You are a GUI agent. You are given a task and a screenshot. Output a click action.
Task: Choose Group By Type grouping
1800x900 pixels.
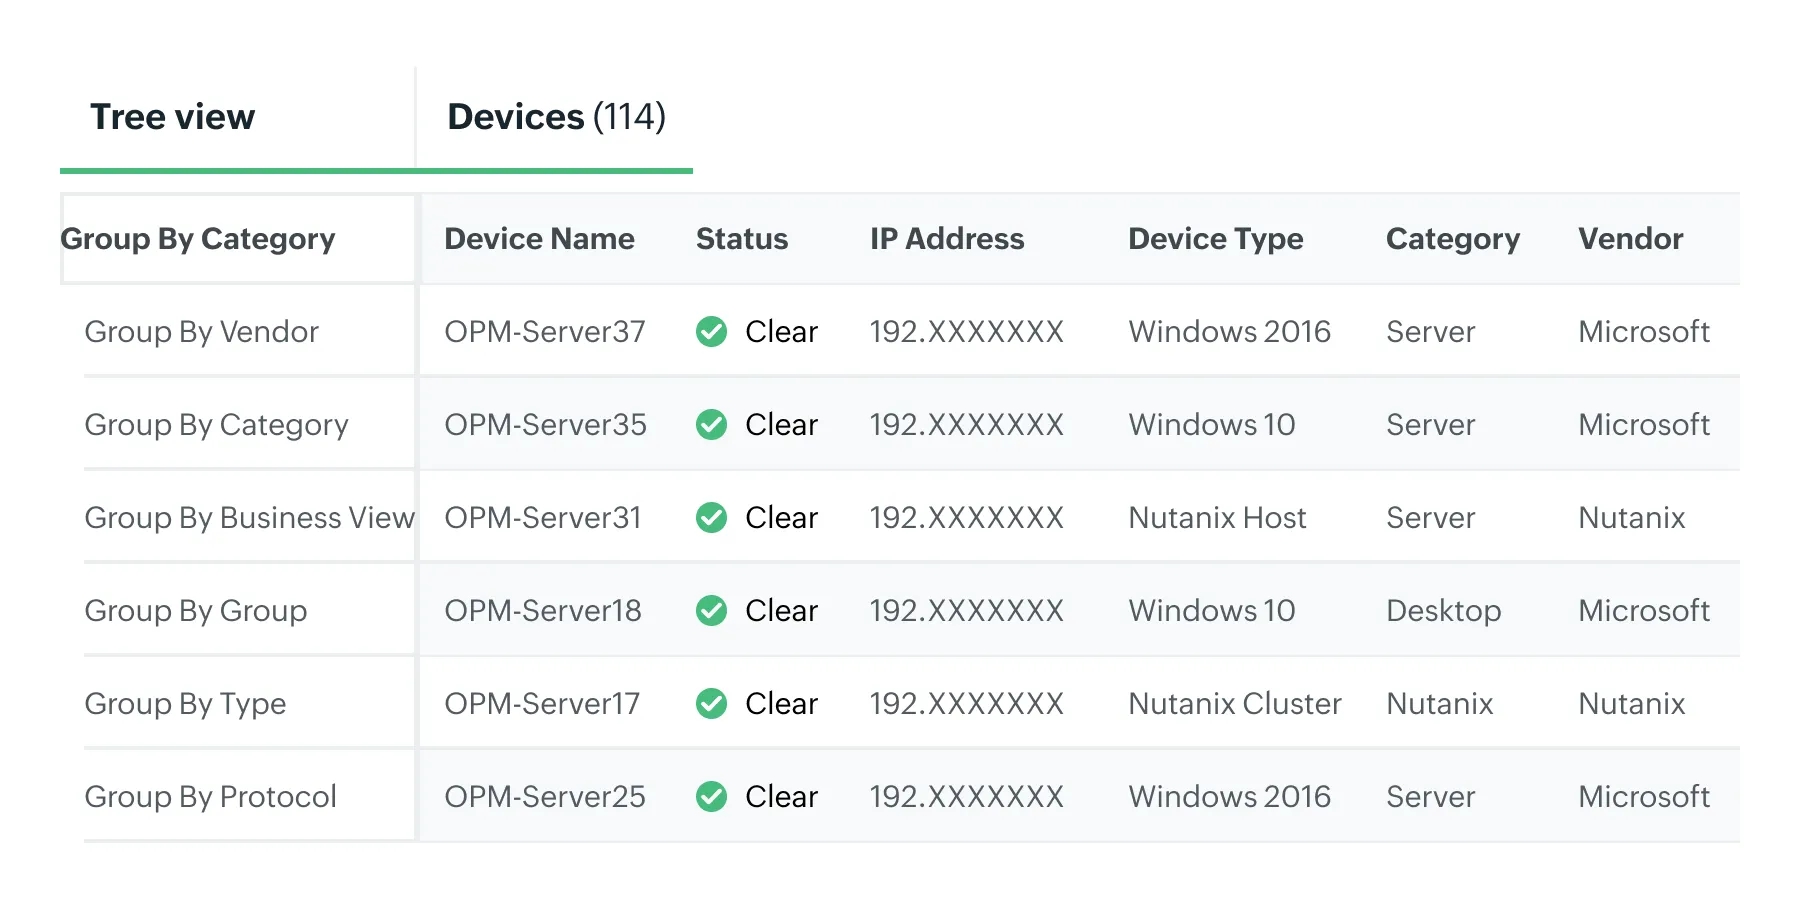click(185, 703)
